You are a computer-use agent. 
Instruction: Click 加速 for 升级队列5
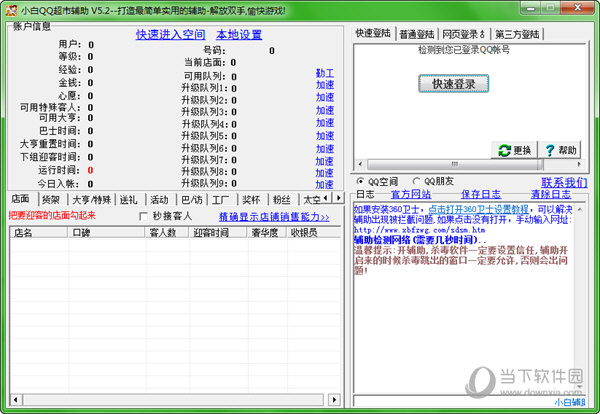pos(325,136)
